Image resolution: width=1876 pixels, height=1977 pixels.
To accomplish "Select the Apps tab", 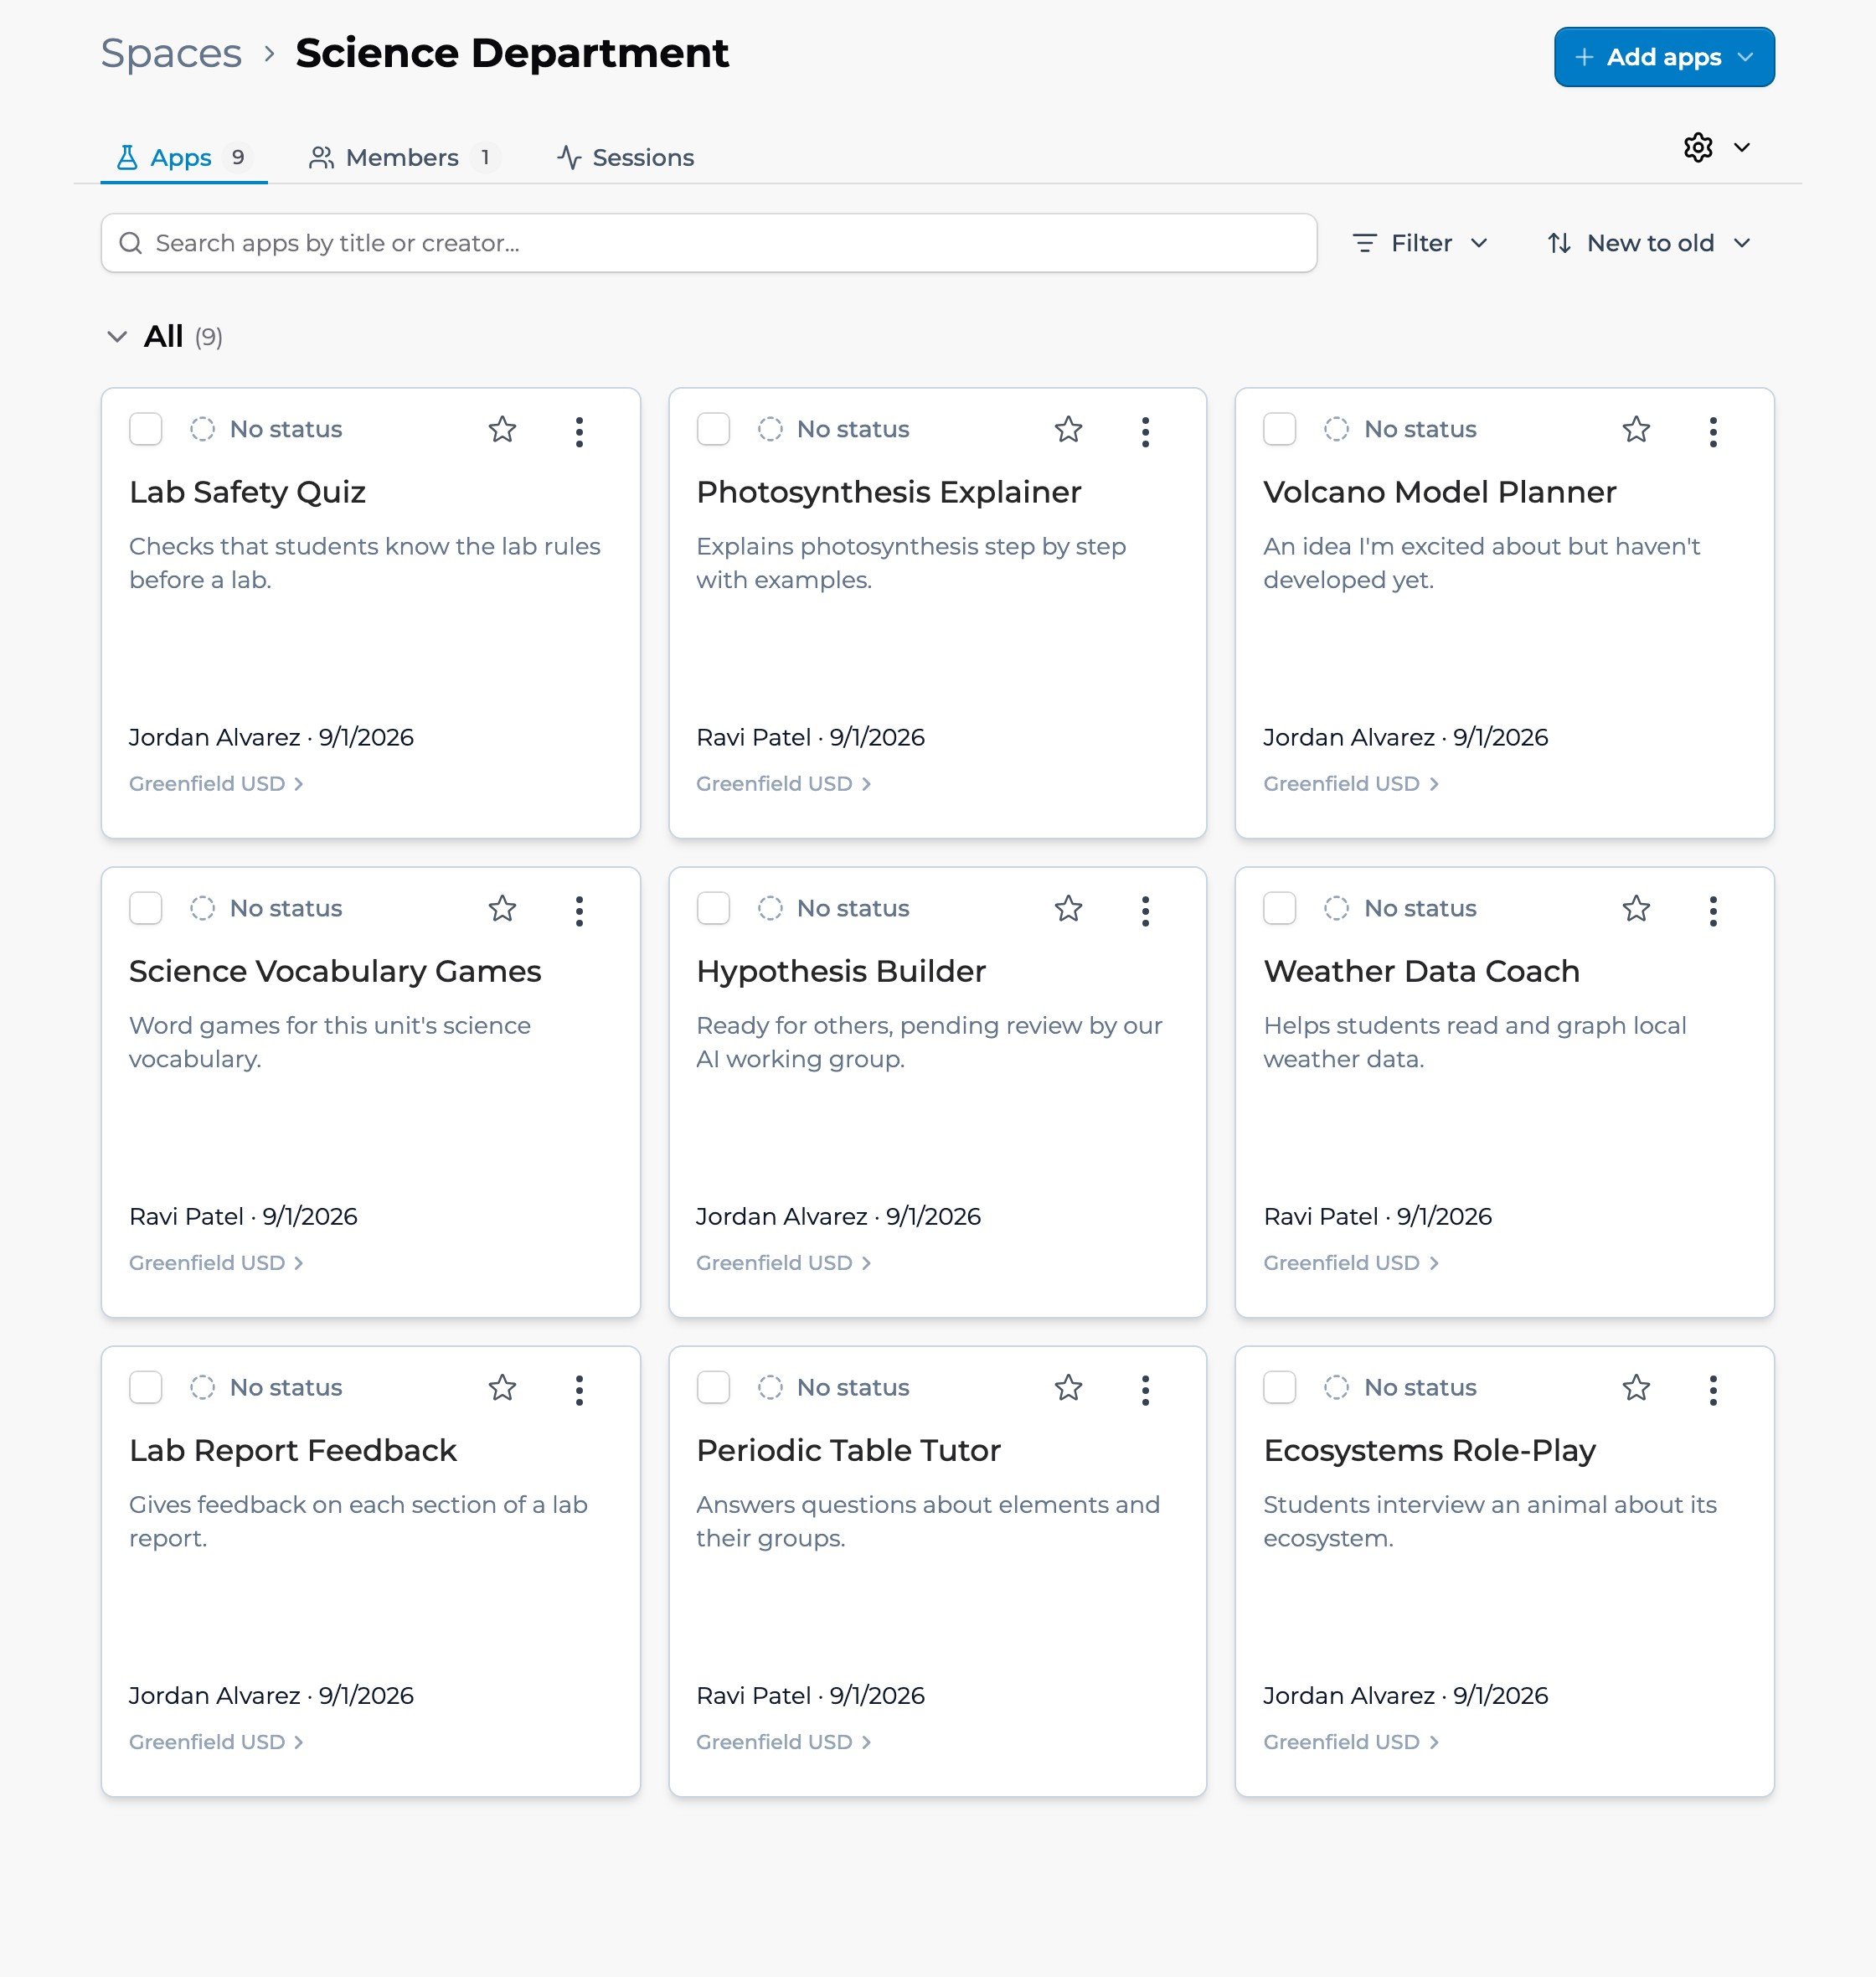I will [184, 158].
